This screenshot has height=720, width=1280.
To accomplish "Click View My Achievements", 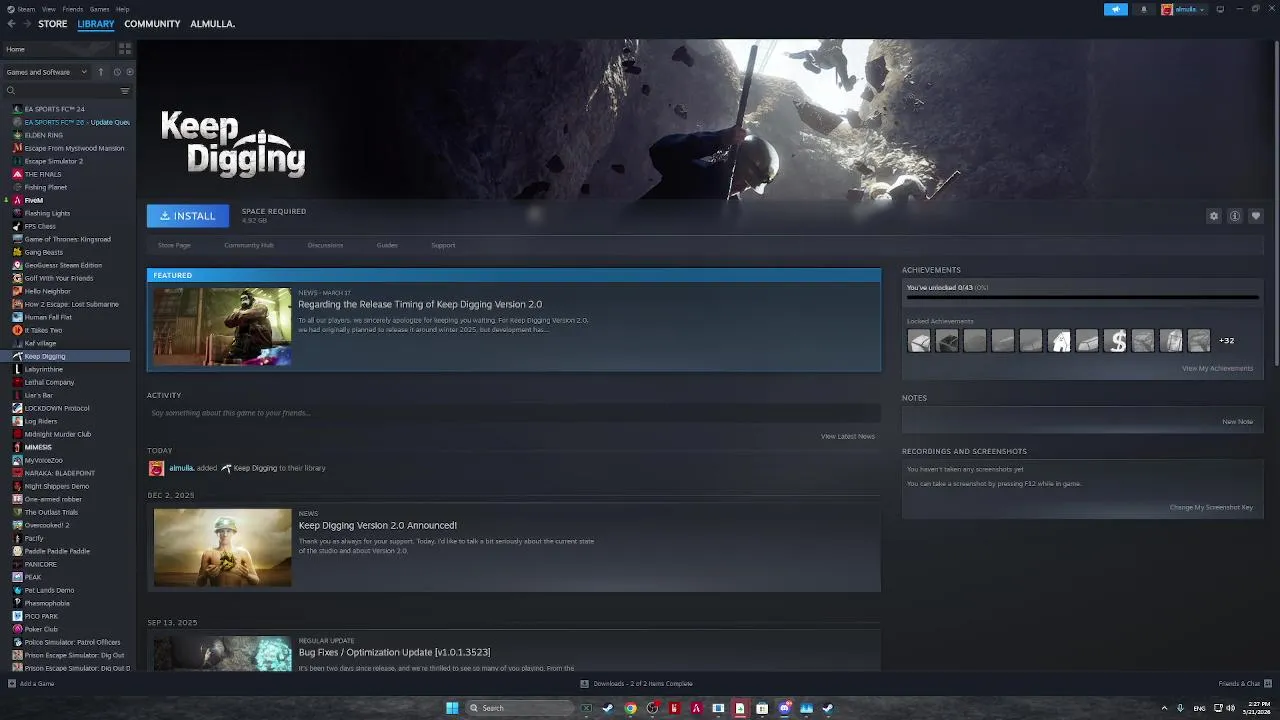I will (1217, 368).
